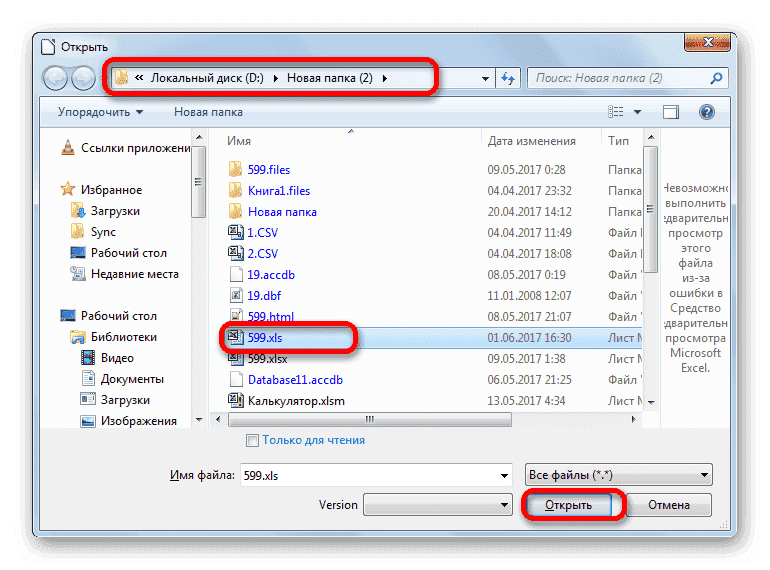
Task: Click the 19.dbf file icon
Action: 236,296
